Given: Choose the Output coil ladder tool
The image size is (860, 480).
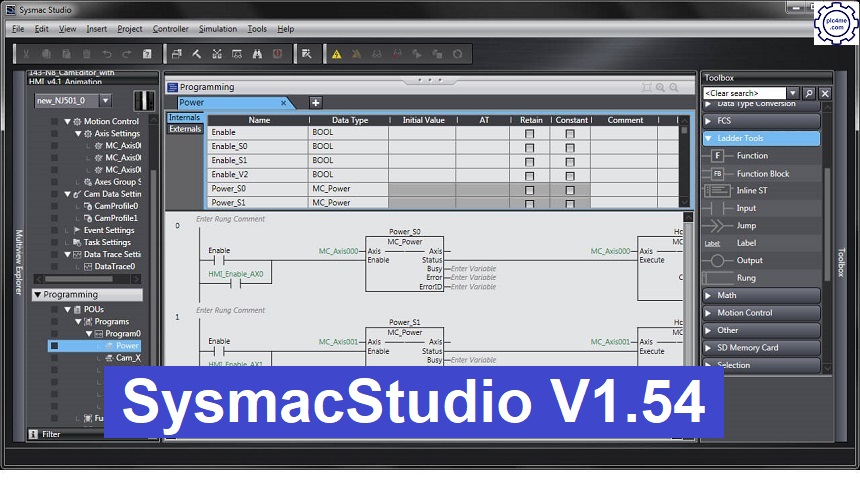Looking at the screenshot, I should click(749, 260).
